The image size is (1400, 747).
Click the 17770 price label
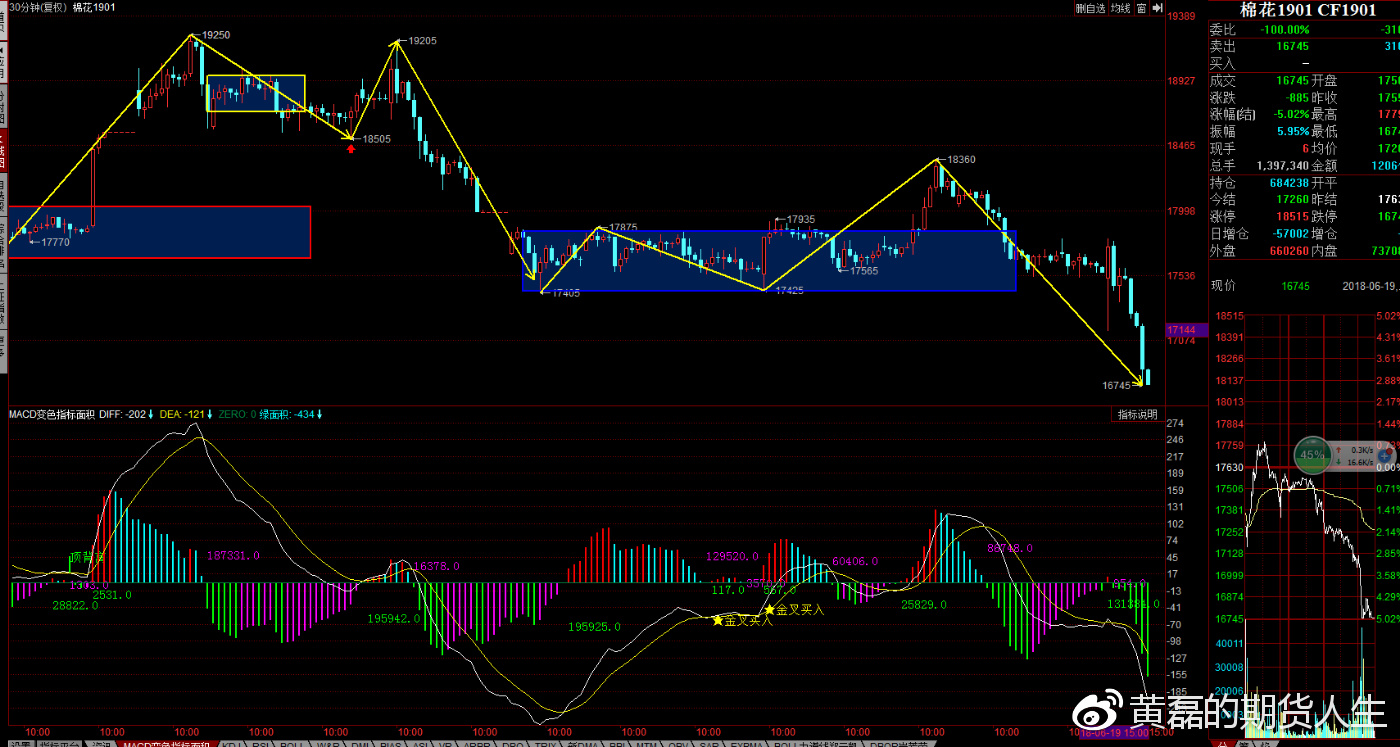pos(55,242)
